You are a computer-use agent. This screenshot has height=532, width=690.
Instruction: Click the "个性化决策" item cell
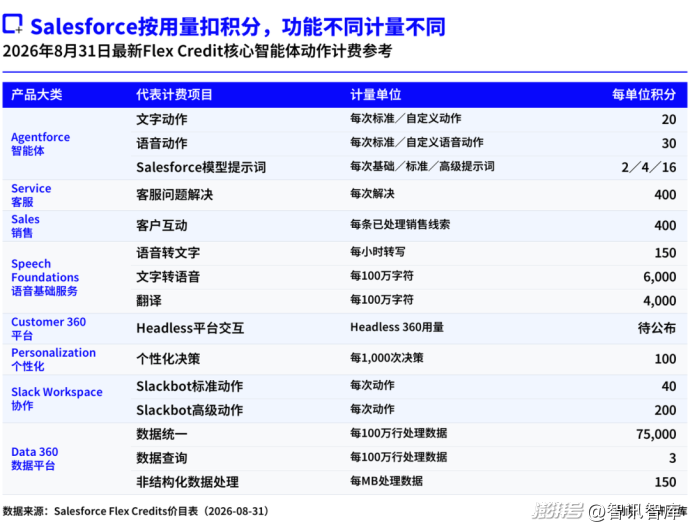click(x=168, y=359)
